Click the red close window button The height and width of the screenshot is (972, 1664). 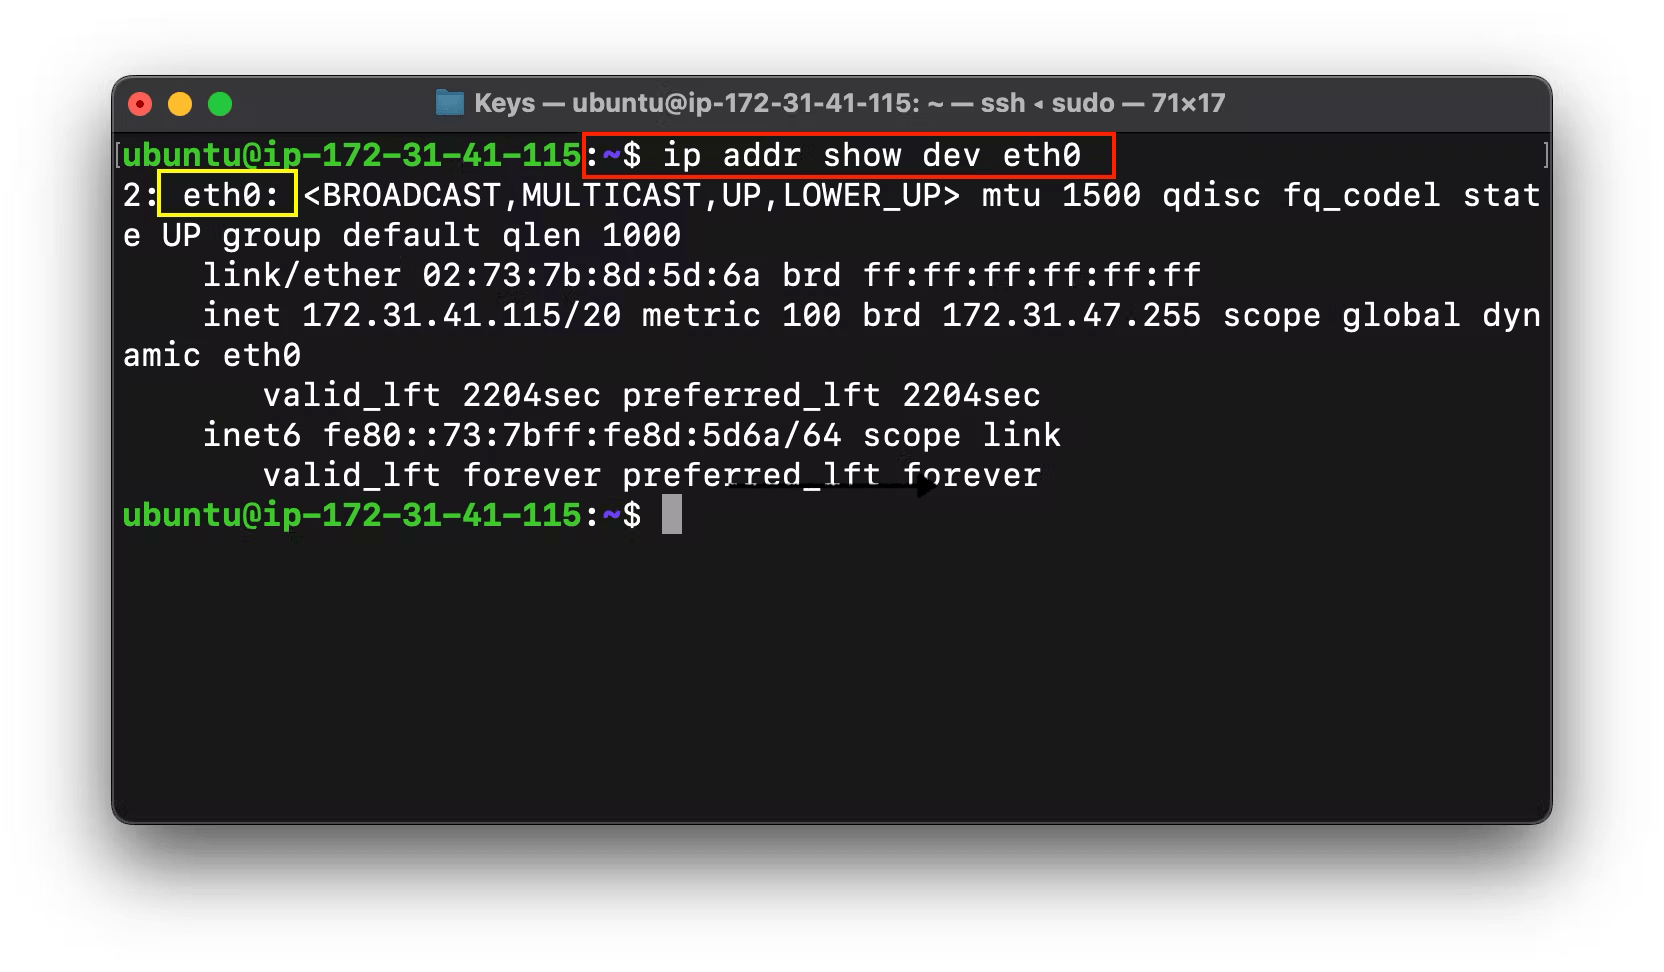point(141,104)
